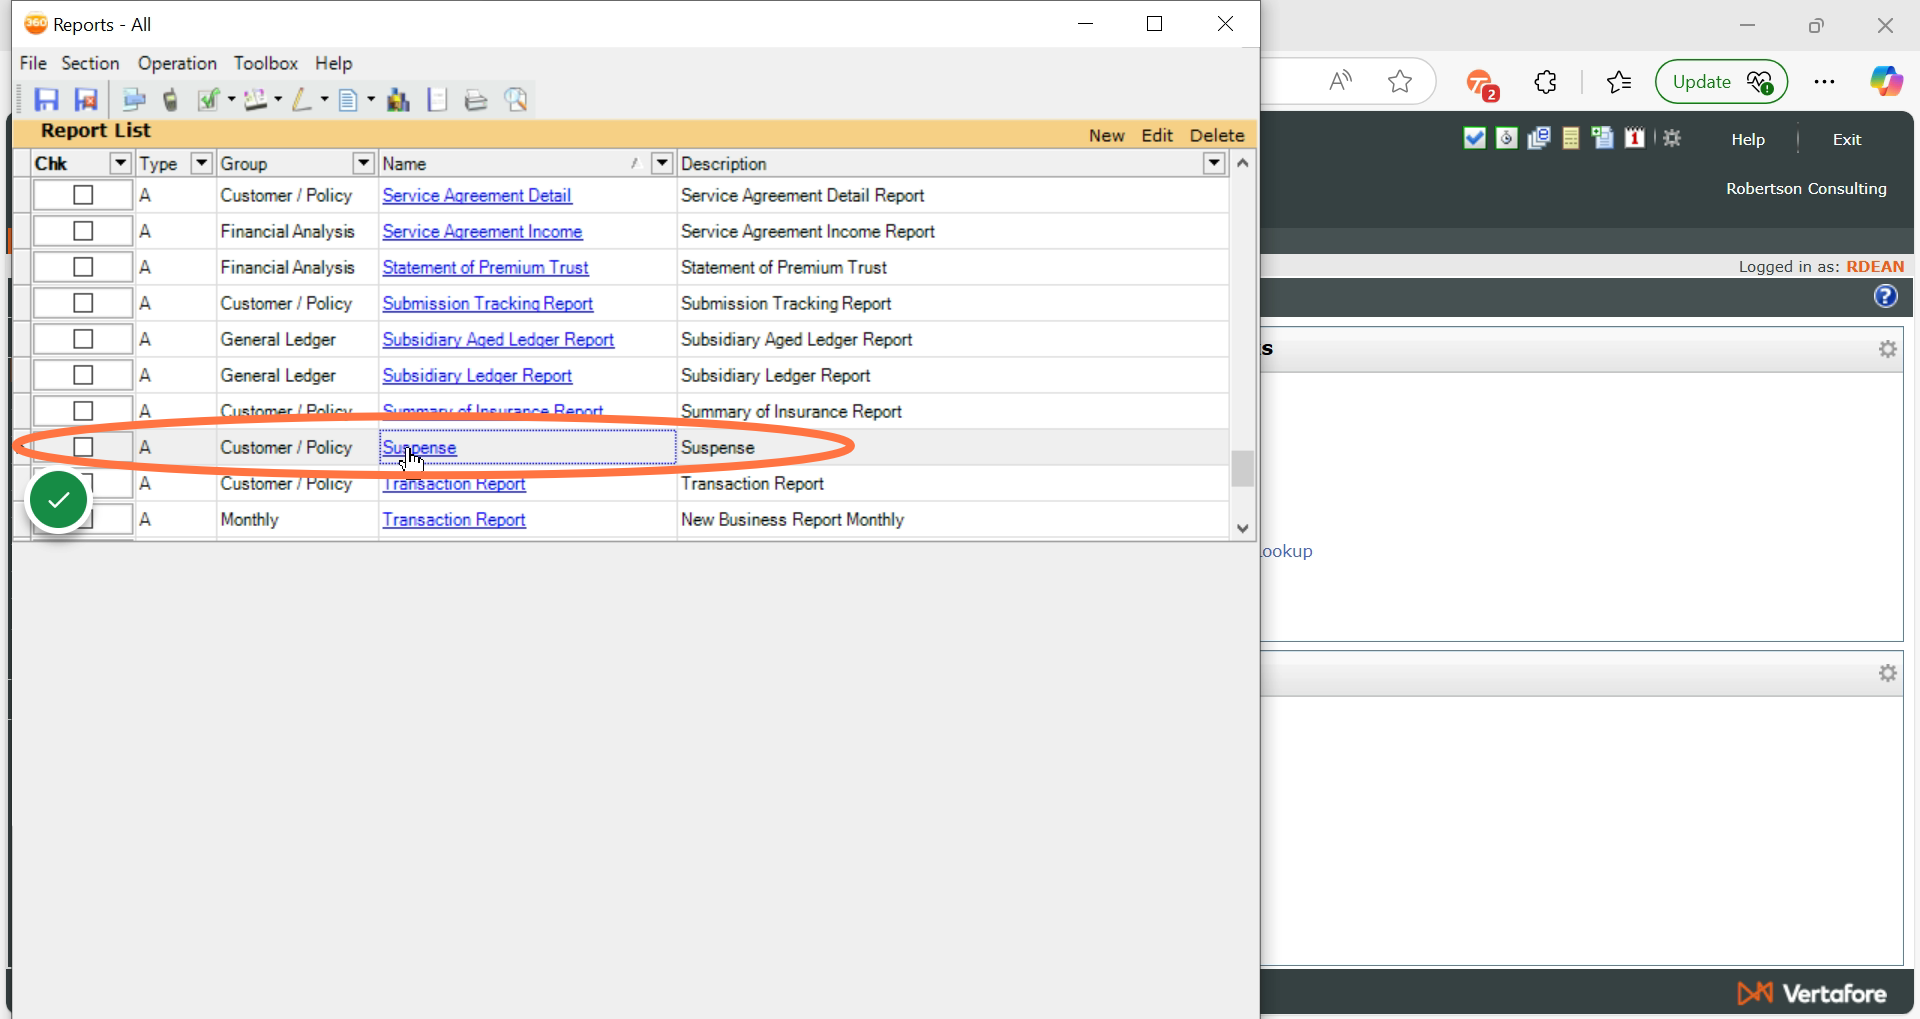Screen dimensions: 1920x1019
Task: Click the red calendar icon in Vertafore header
Action: pos(1634,138)
